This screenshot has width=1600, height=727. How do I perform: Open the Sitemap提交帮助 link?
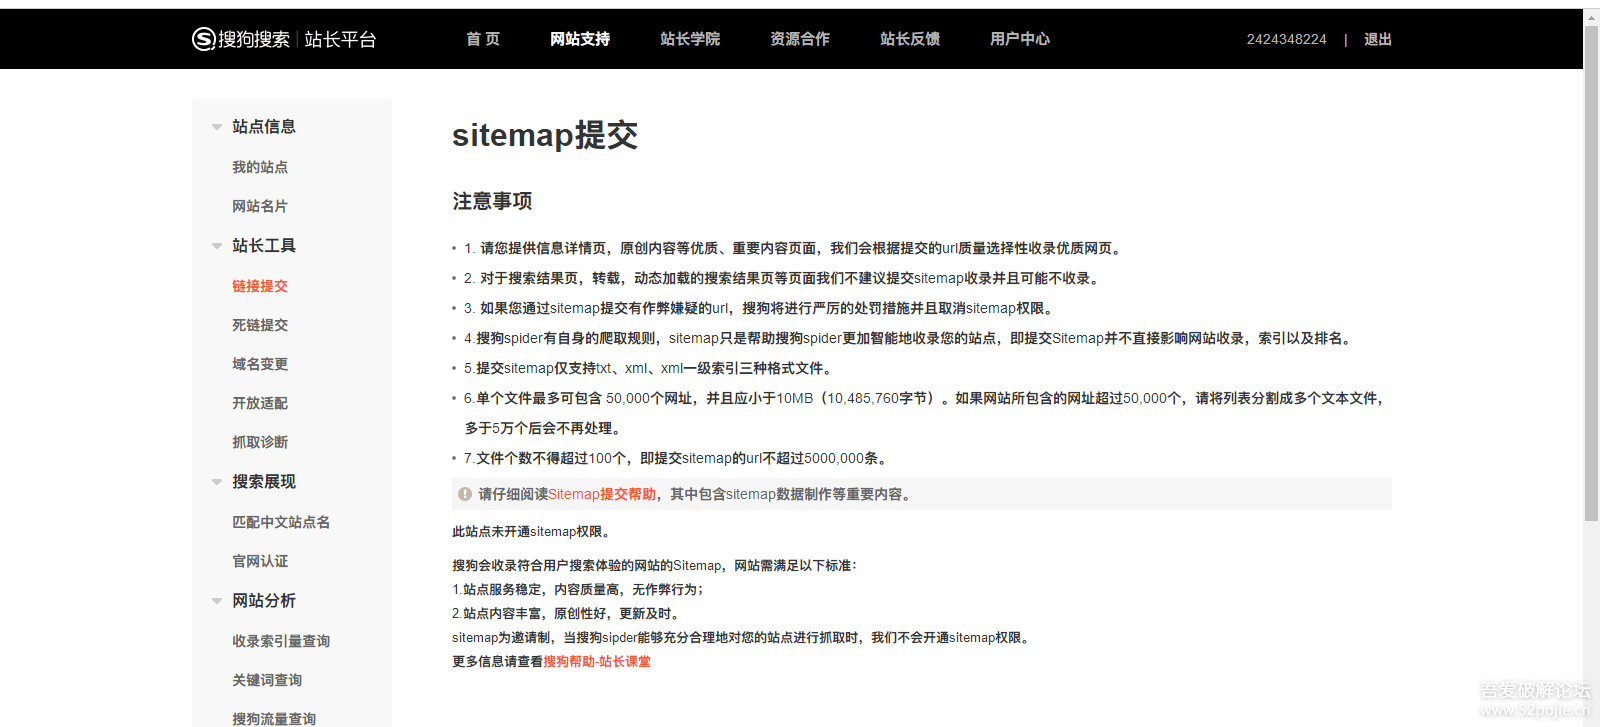pyautogui.click(x=602, y=494)
